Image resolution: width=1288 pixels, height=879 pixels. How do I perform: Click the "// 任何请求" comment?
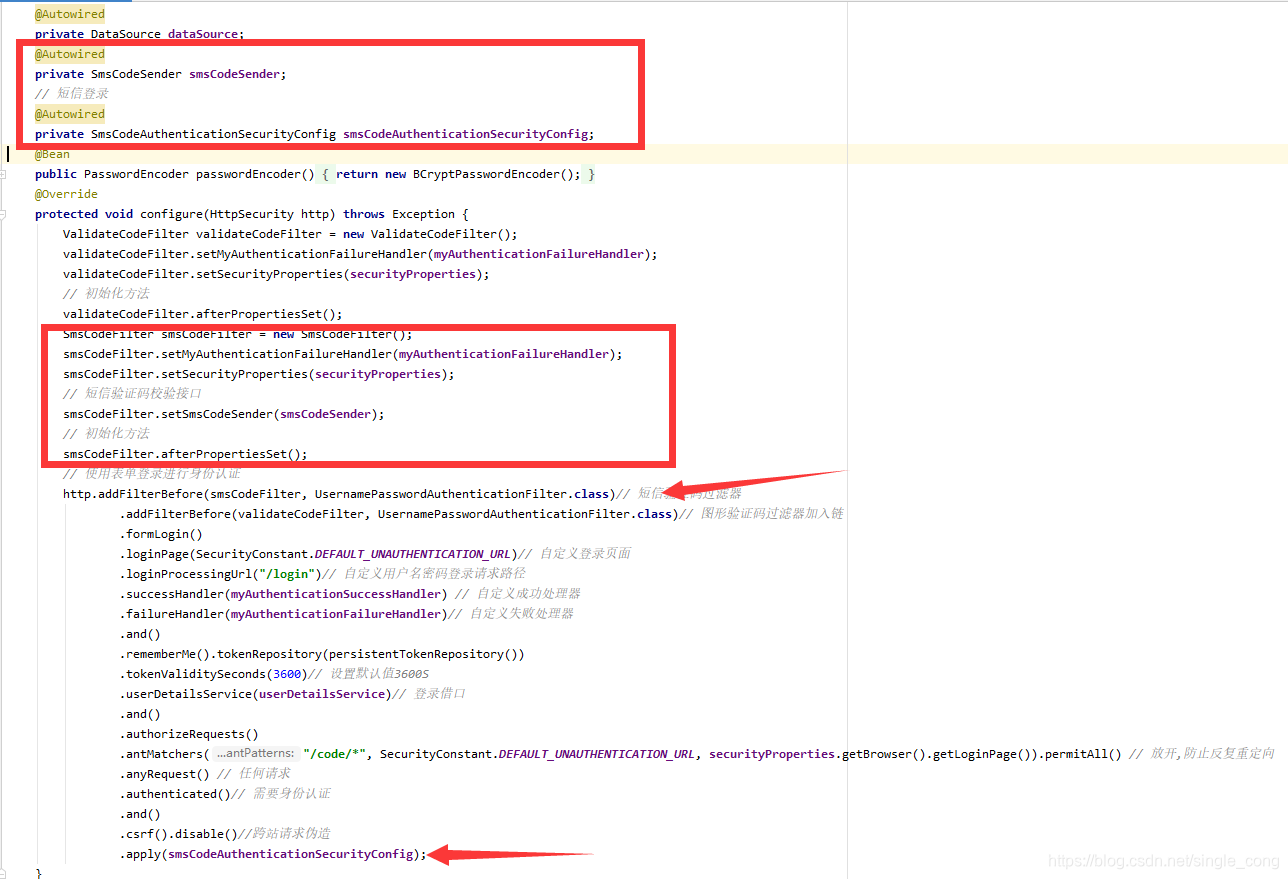tap(254, 774)
